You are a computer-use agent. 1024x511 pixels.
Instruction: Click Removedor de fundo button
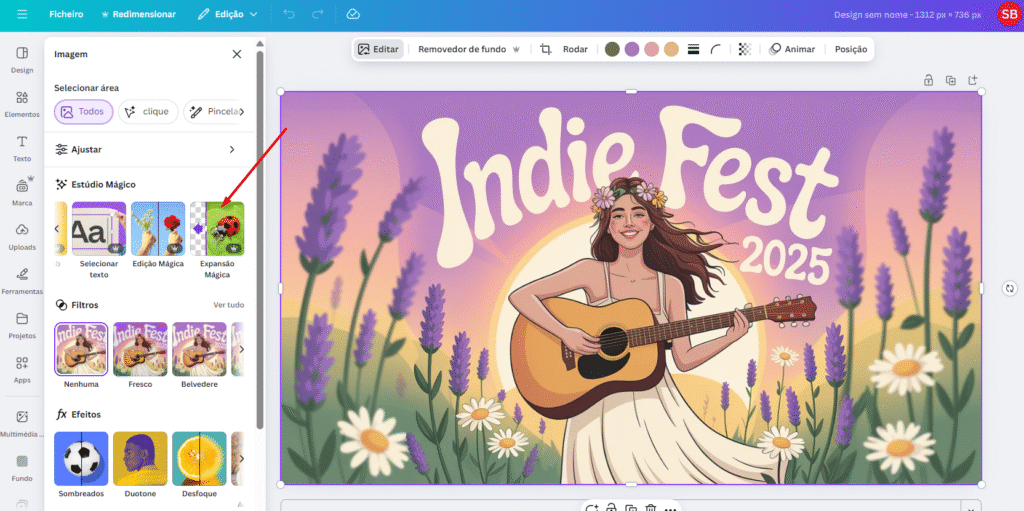pos(468,49)
